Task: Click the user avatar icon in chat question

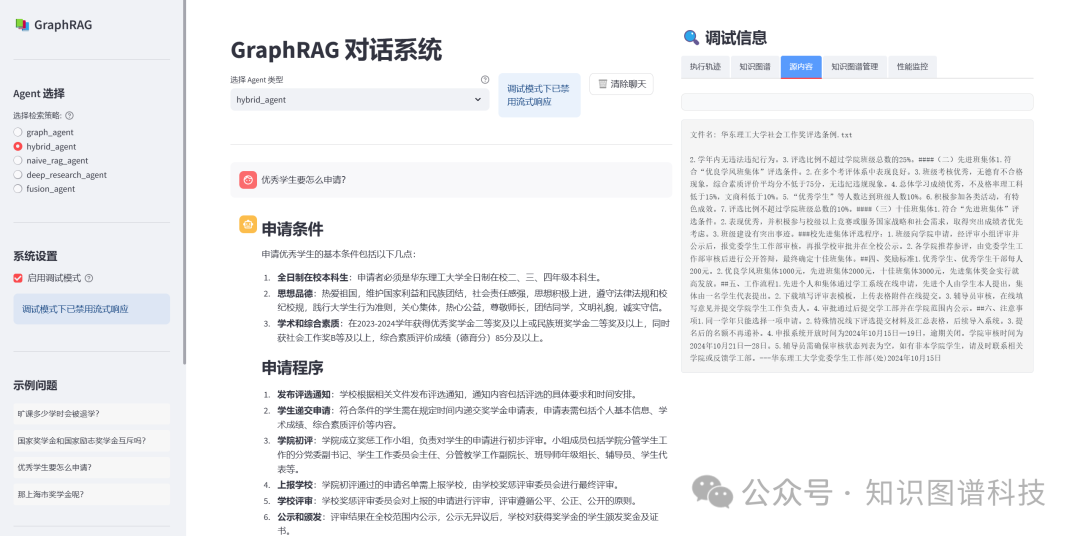Action: pyautogui.click(x=248, y=180)
